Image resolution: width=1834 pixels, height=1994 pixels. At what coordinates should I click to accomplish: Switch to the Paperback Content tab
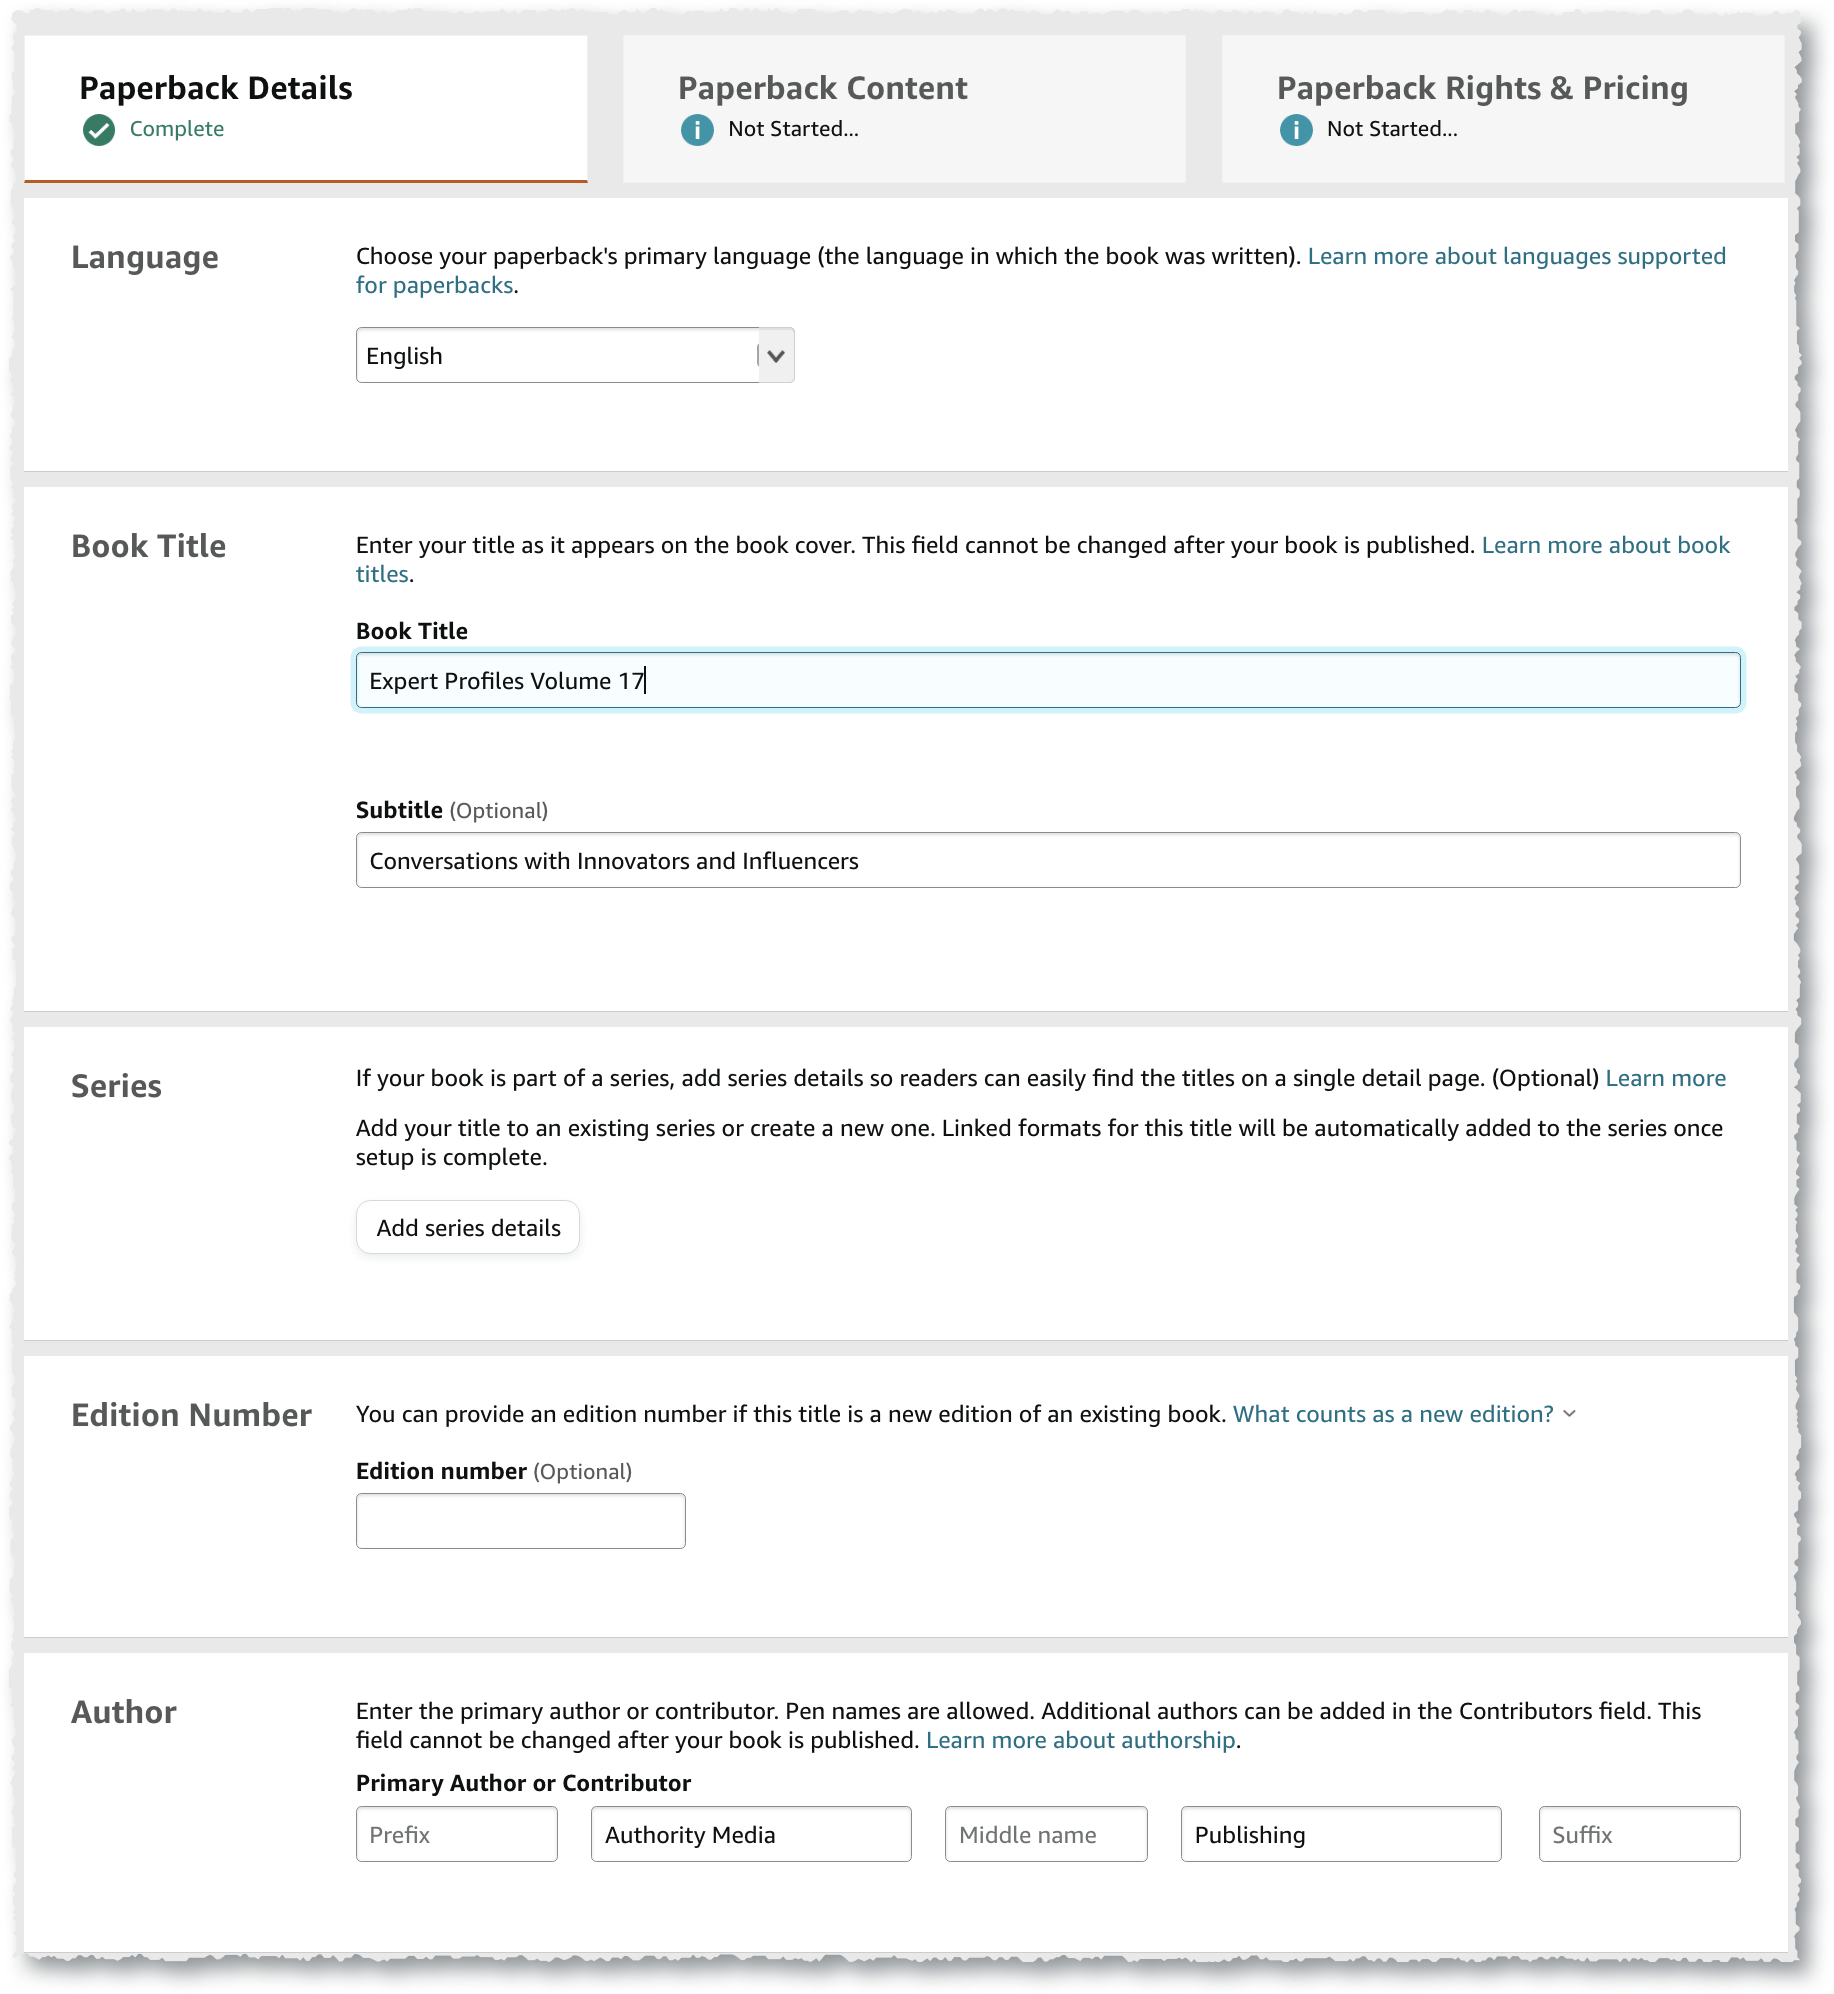[x=904, y=109]
